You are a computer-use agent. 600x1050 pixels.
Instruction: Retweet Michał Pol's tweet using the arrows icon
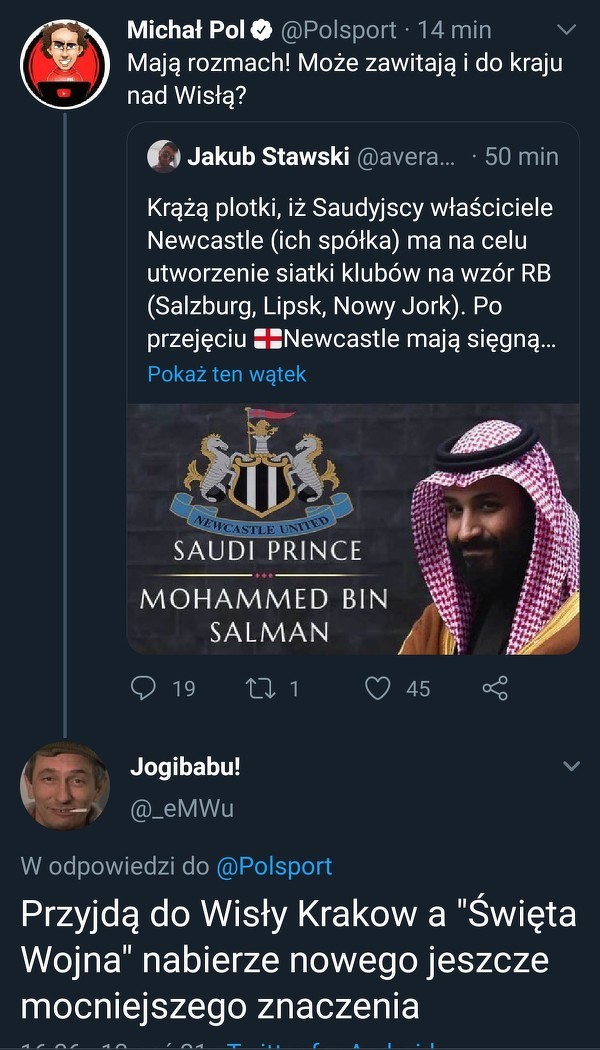coord(259,688)
